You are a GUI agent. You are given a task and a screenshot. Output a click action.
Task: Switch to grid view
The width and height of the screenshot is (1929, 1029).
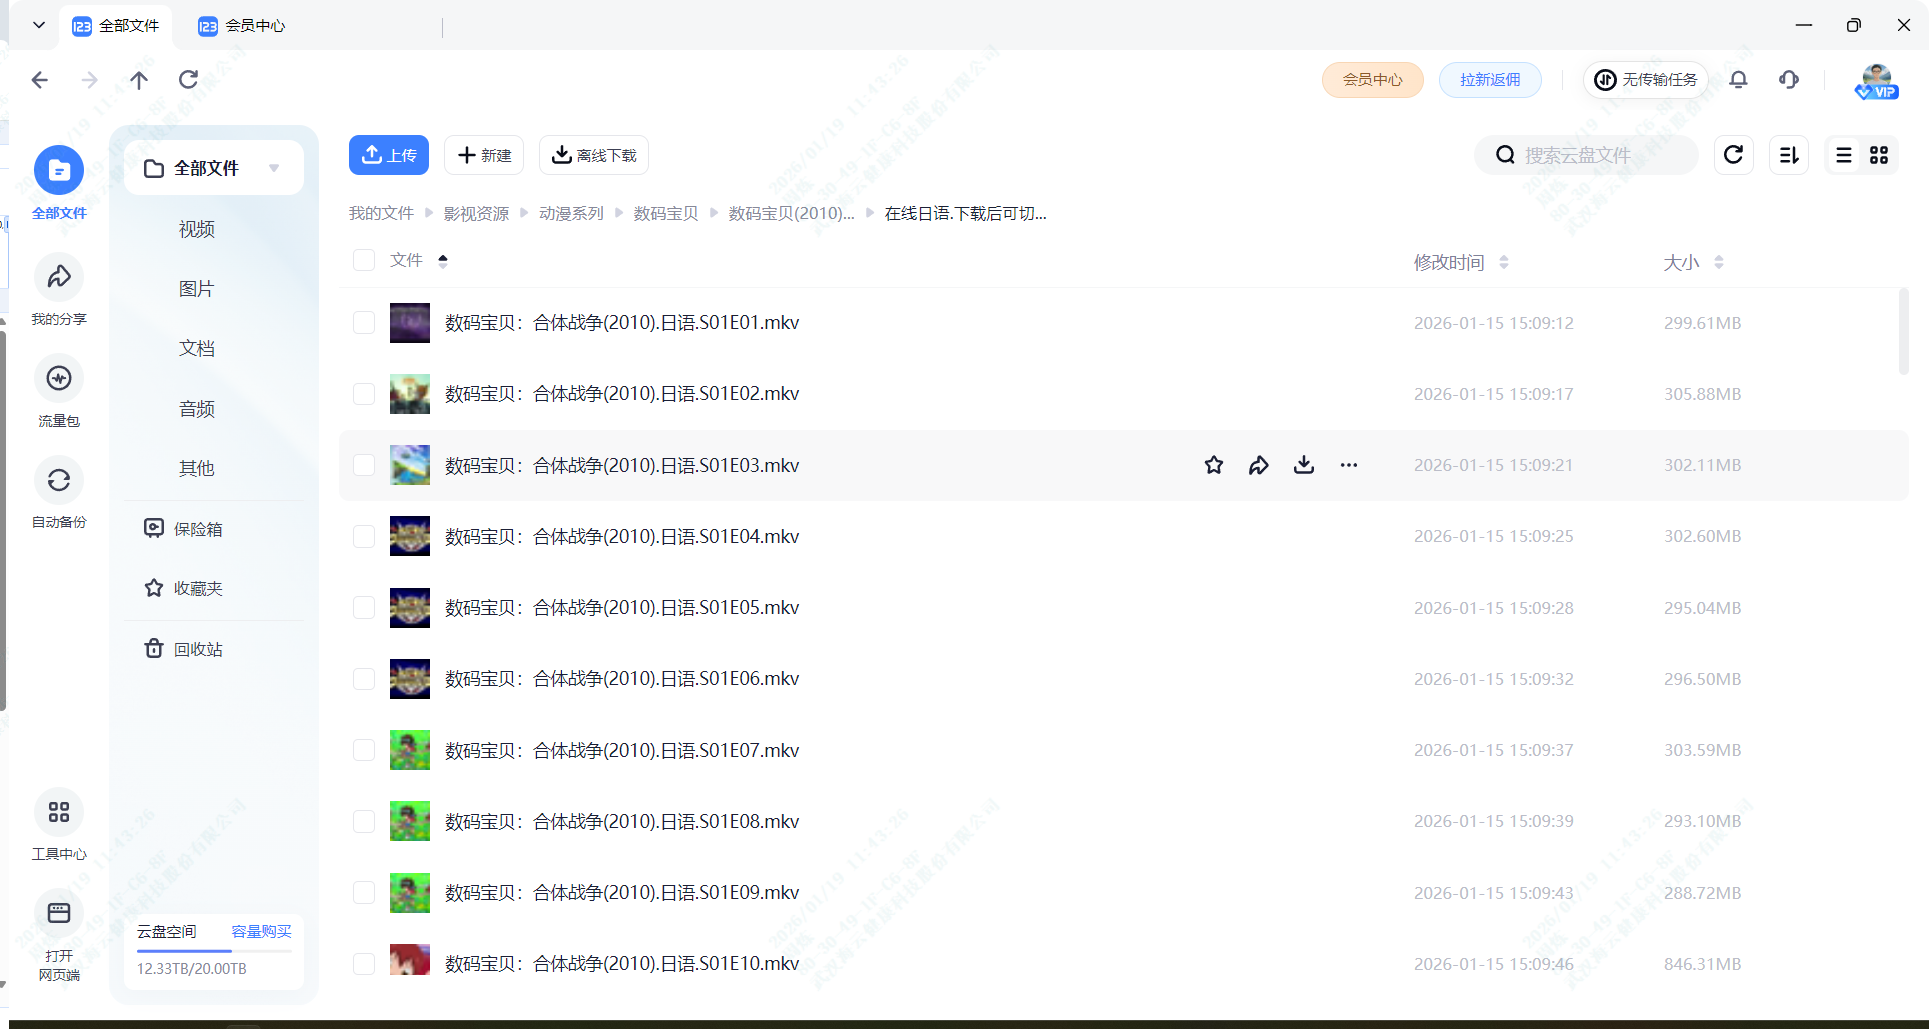(x=1879, y=155)
